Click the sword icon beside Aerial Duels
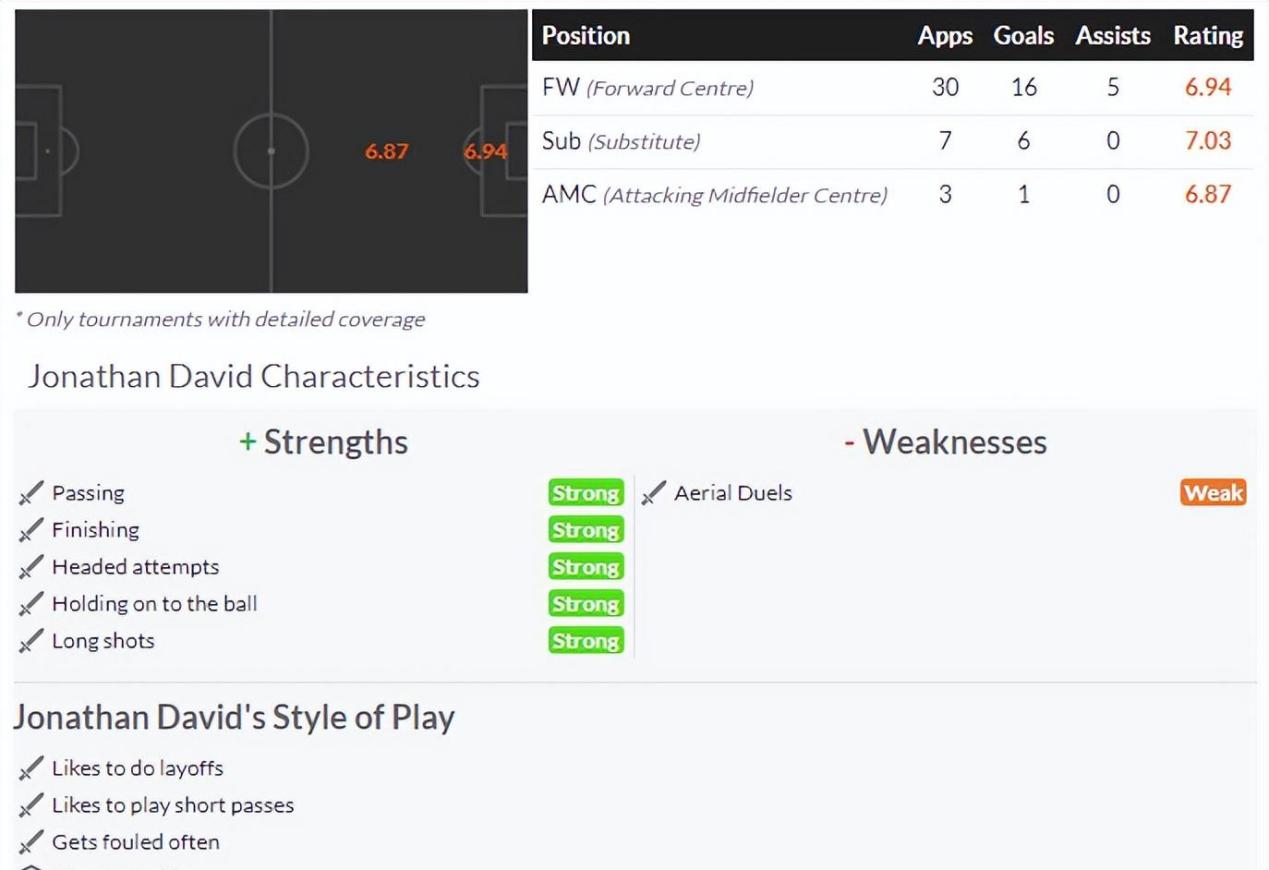Viewport: 1269px width, 870px height. tap(653, 493)
